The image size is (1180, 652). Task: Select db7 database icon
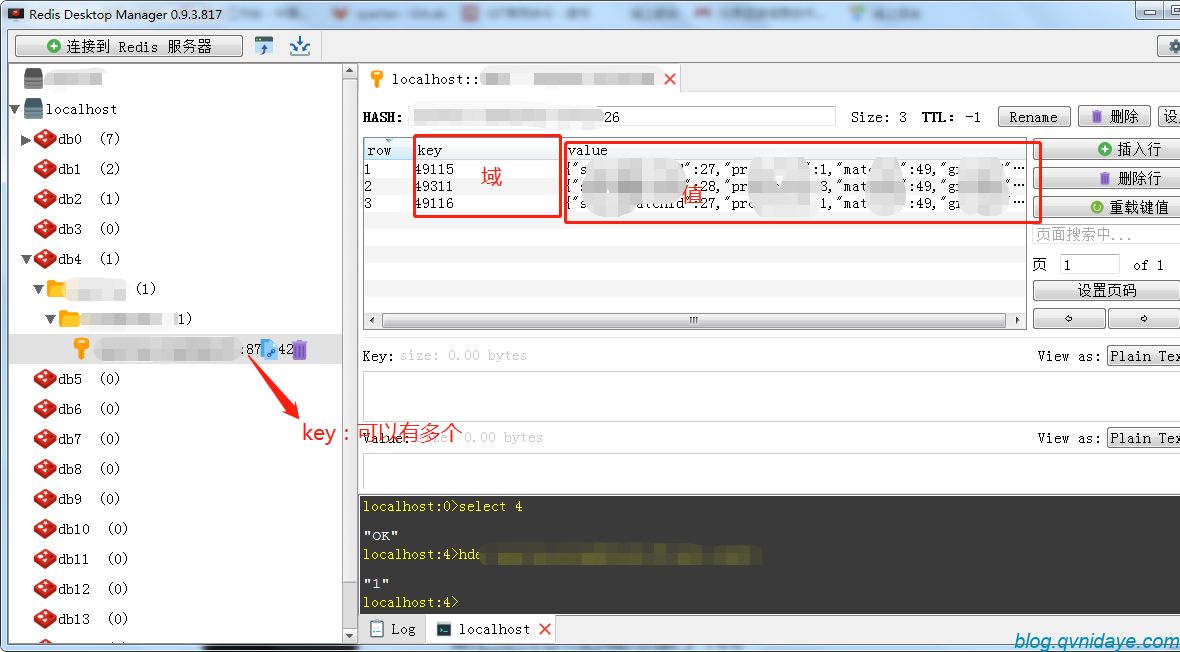click(45, 439)
